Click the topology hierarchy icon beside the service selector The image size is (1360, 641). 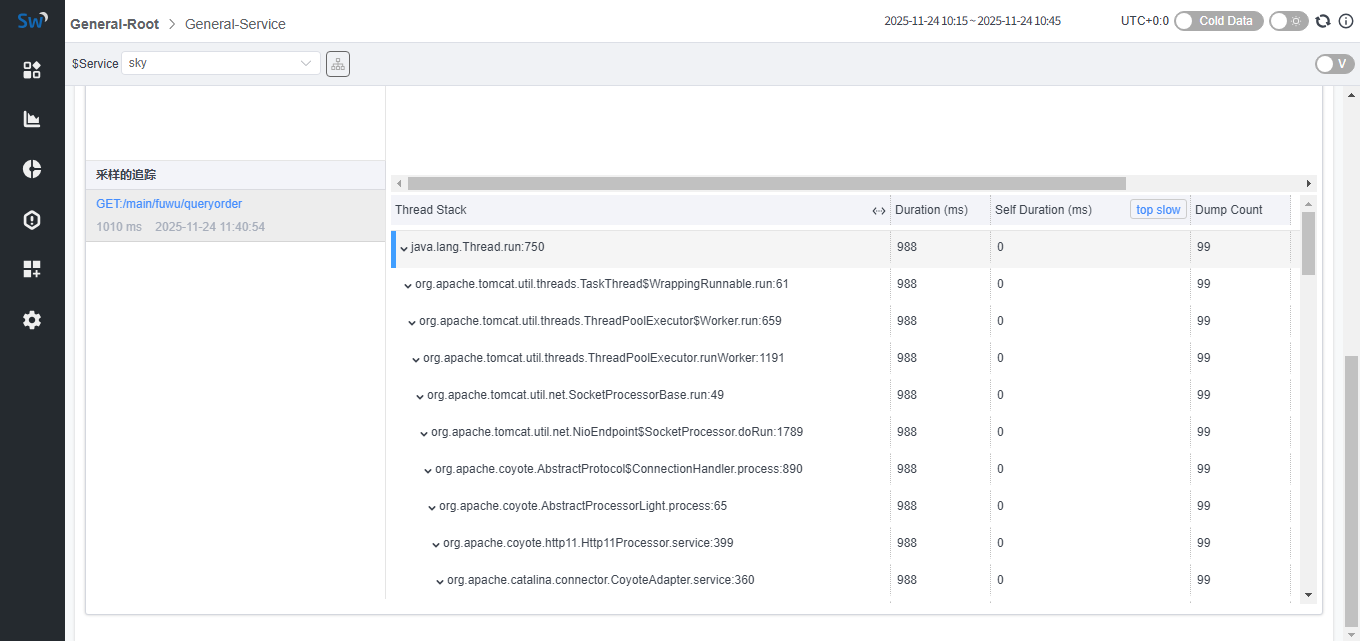(x=338, y=64)
